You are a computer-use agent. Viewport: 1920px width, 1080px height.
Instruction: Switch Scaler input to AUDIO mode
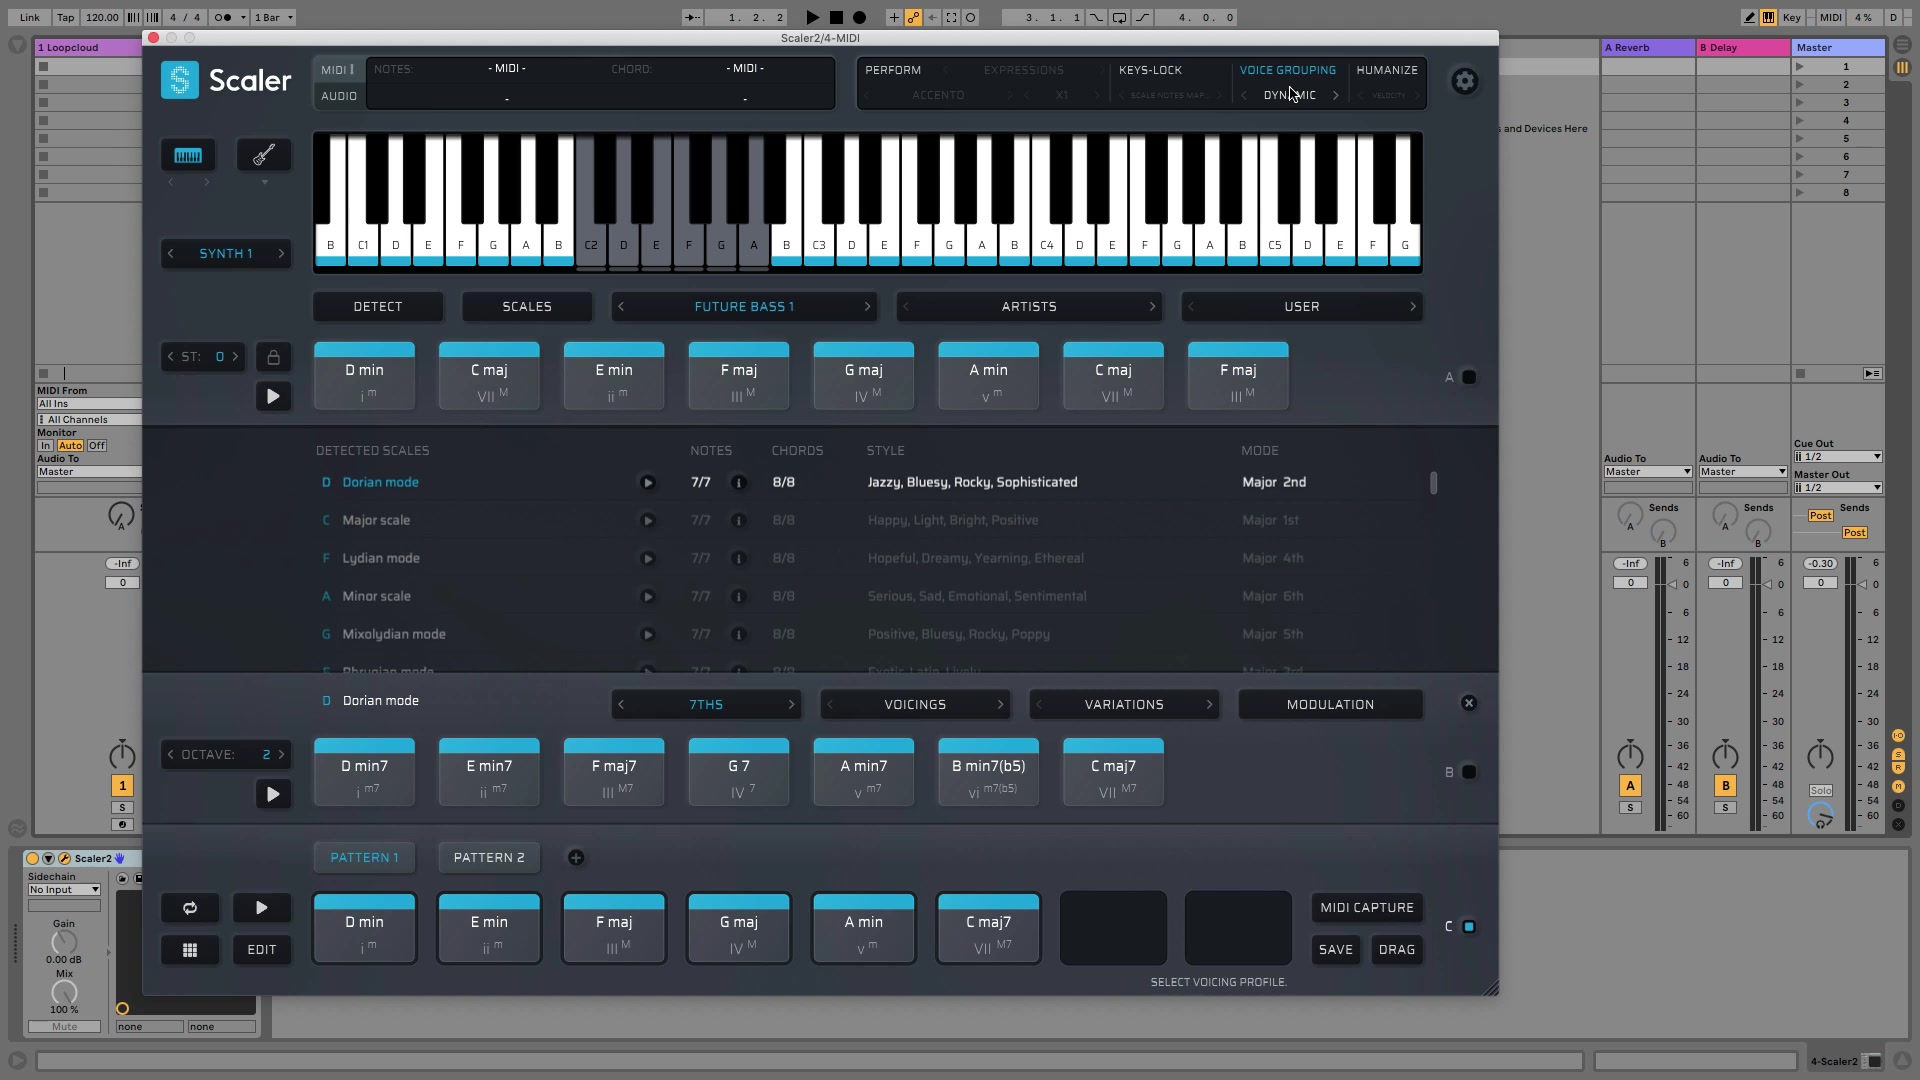338,95
